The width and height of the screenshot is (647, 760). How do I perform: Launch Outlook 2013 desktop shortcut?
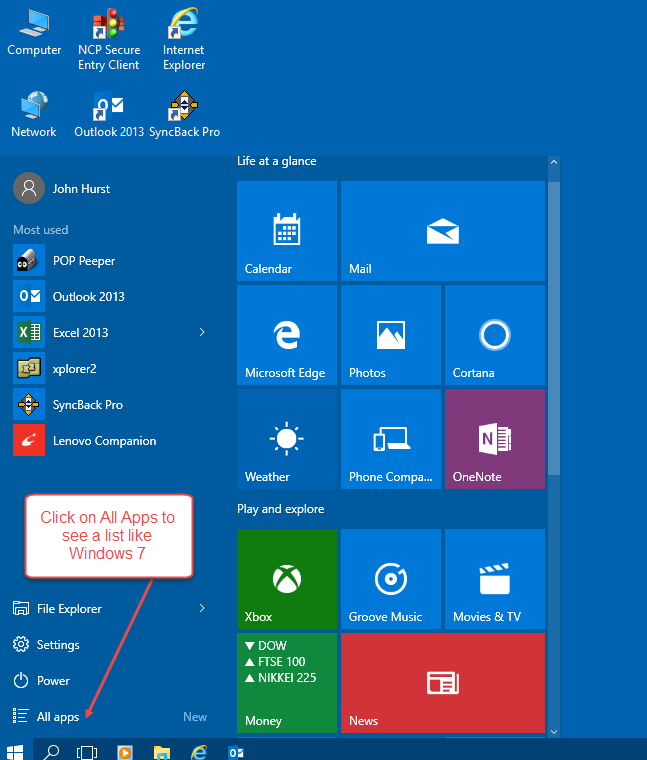109,114
